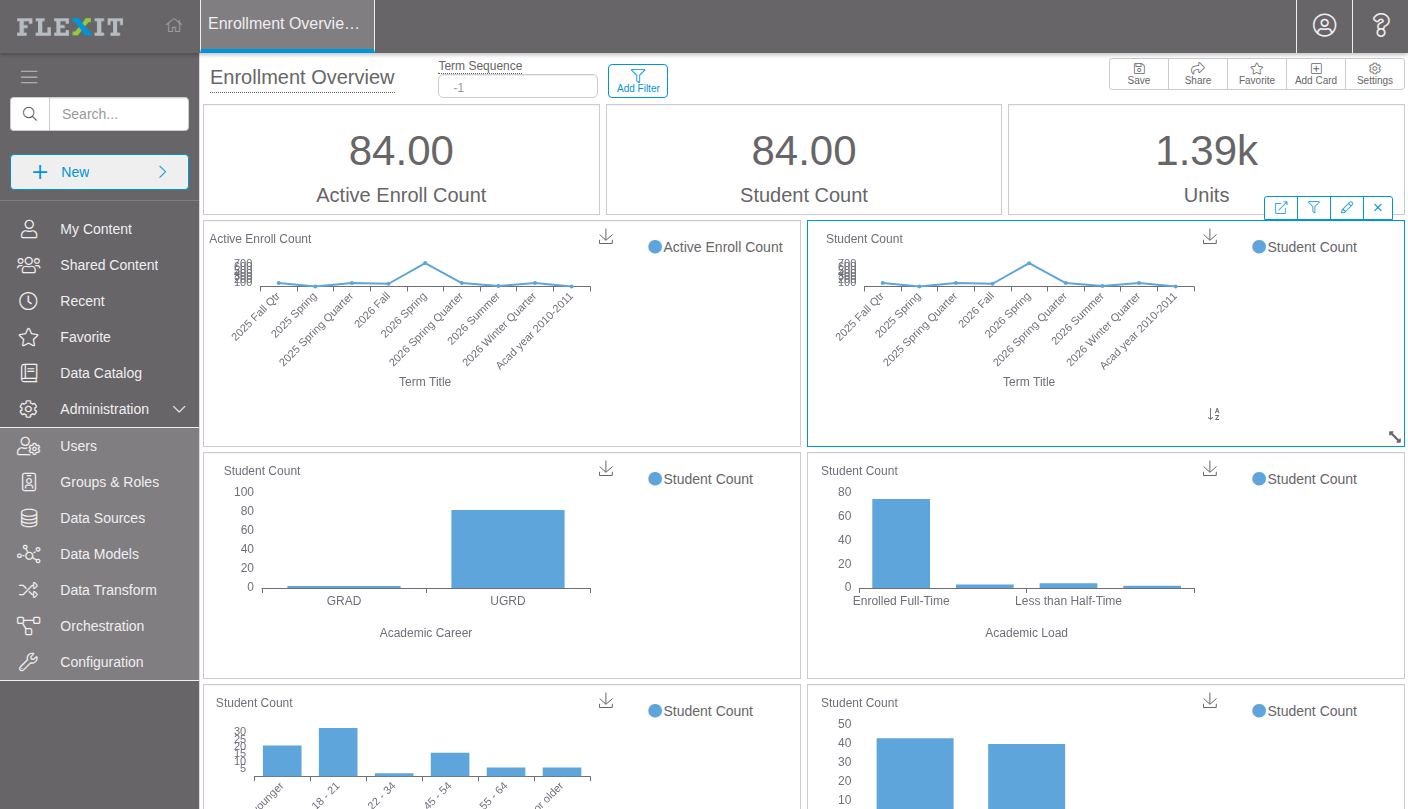Save the dashboard
1408x809 pixels.
click(x=1139, y=74)
